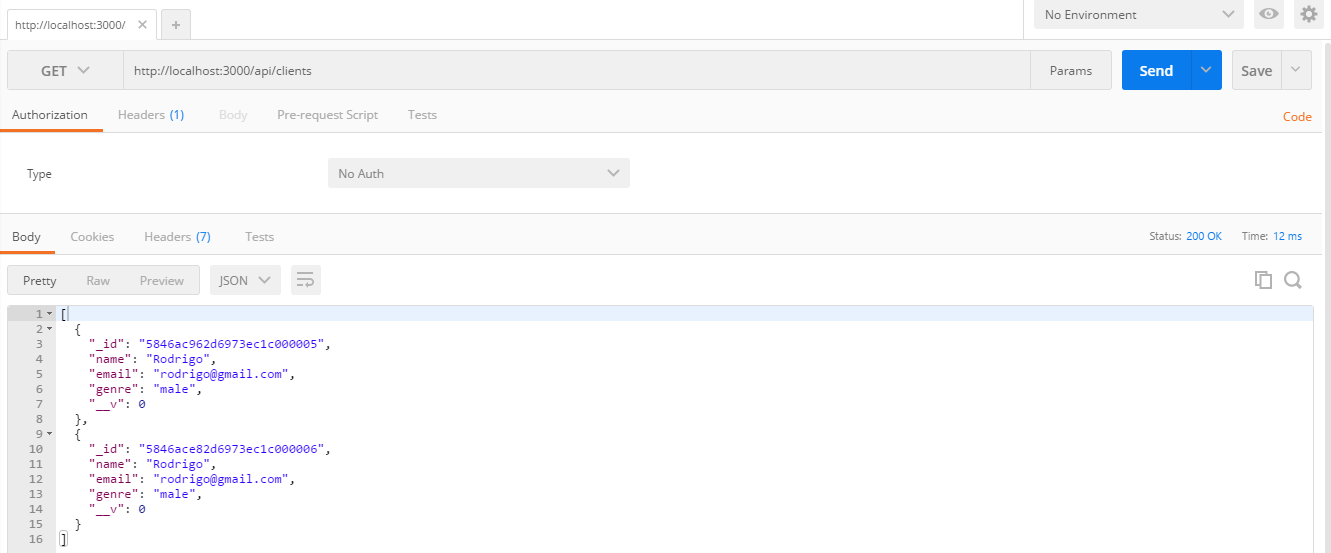
Task: Toggle line wrap icon next to JSON
Action: (x=306, y=280)
